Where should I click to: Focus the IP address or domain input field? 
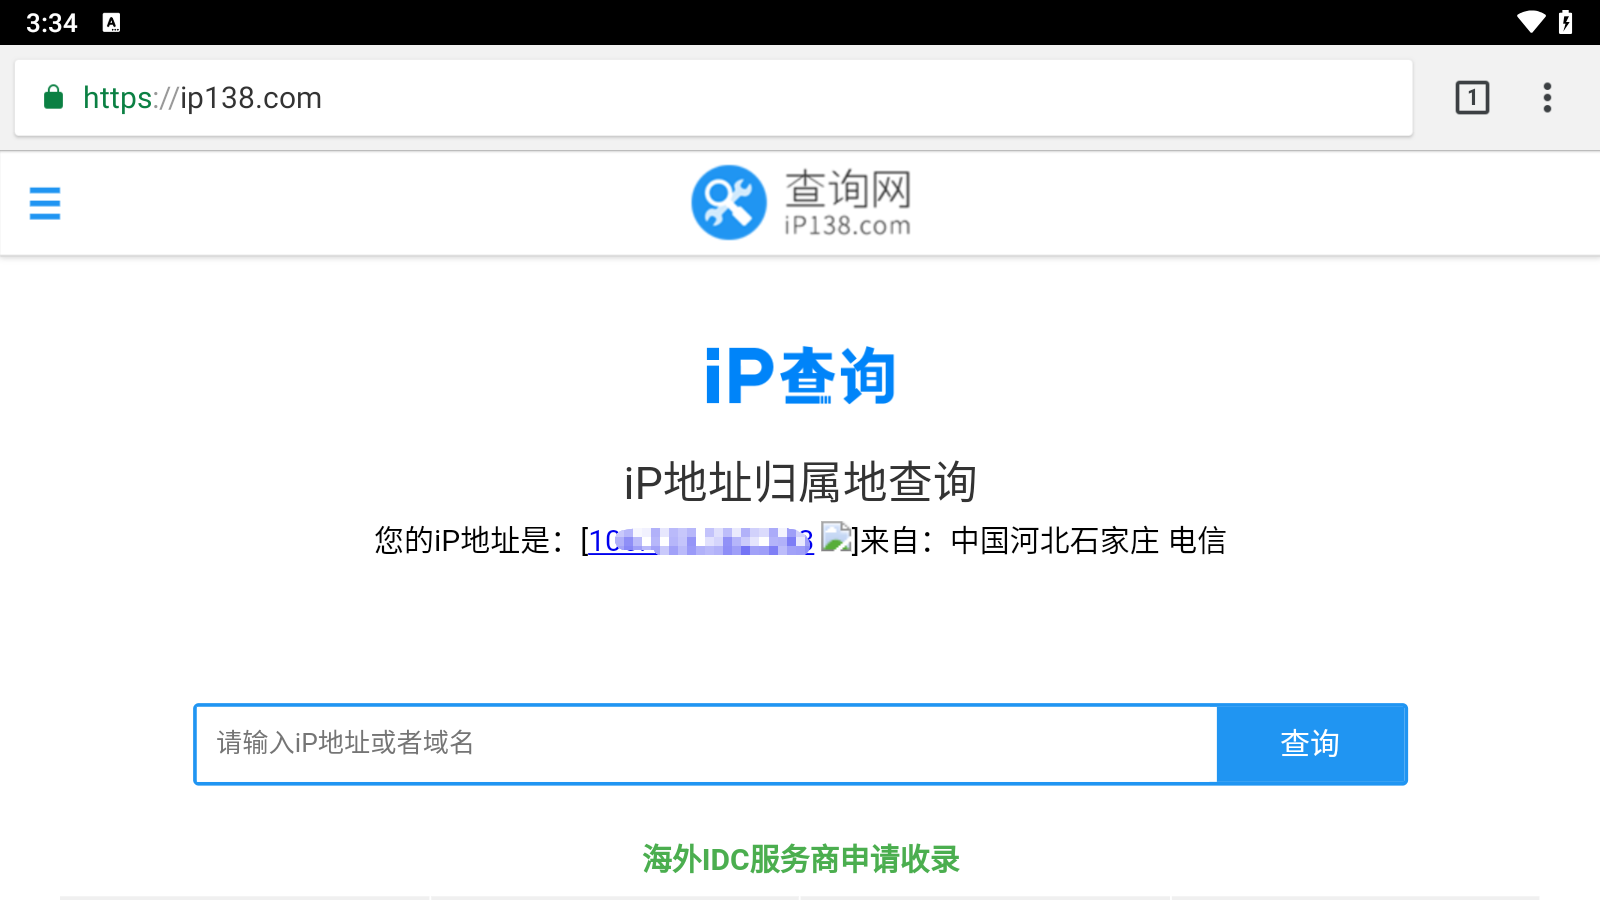click(700, 744)
